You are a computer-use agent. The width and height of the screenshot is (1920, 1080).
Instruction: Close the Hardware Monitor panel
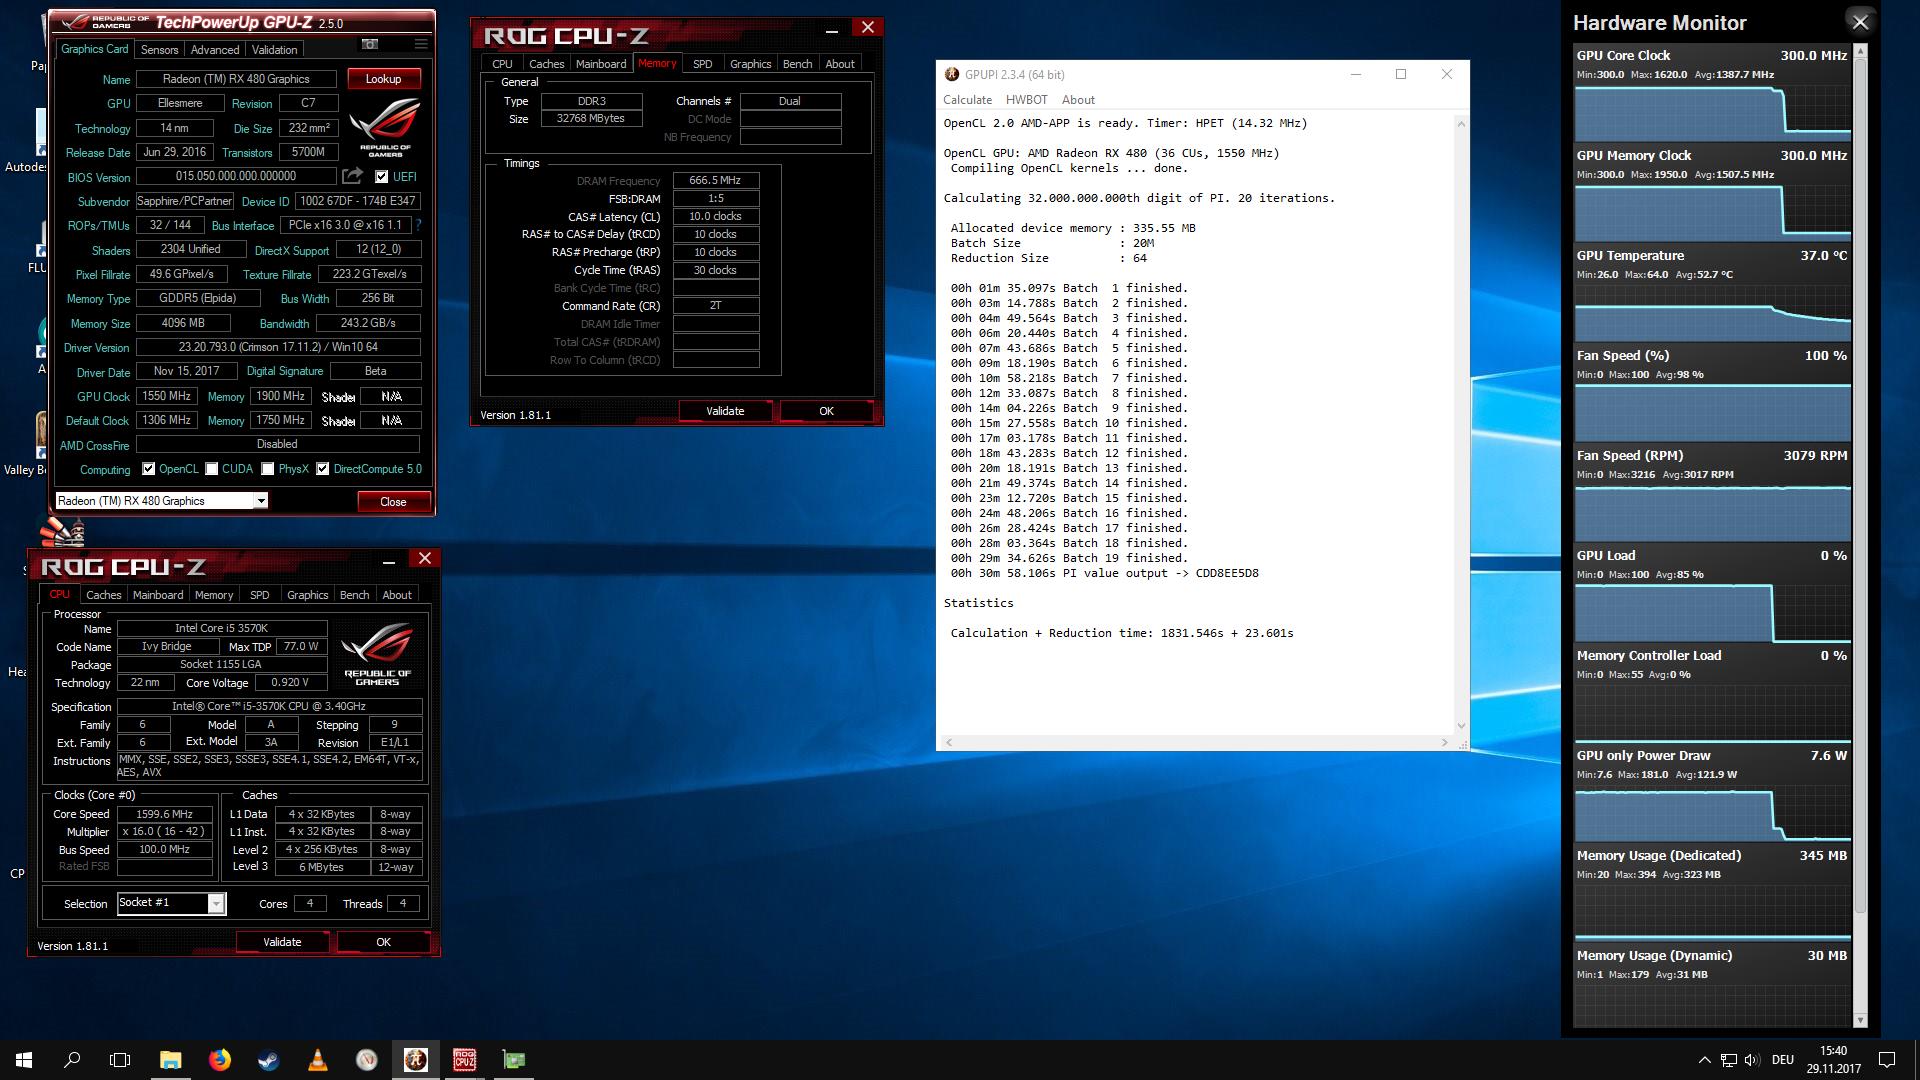[x=1860, y=22]
